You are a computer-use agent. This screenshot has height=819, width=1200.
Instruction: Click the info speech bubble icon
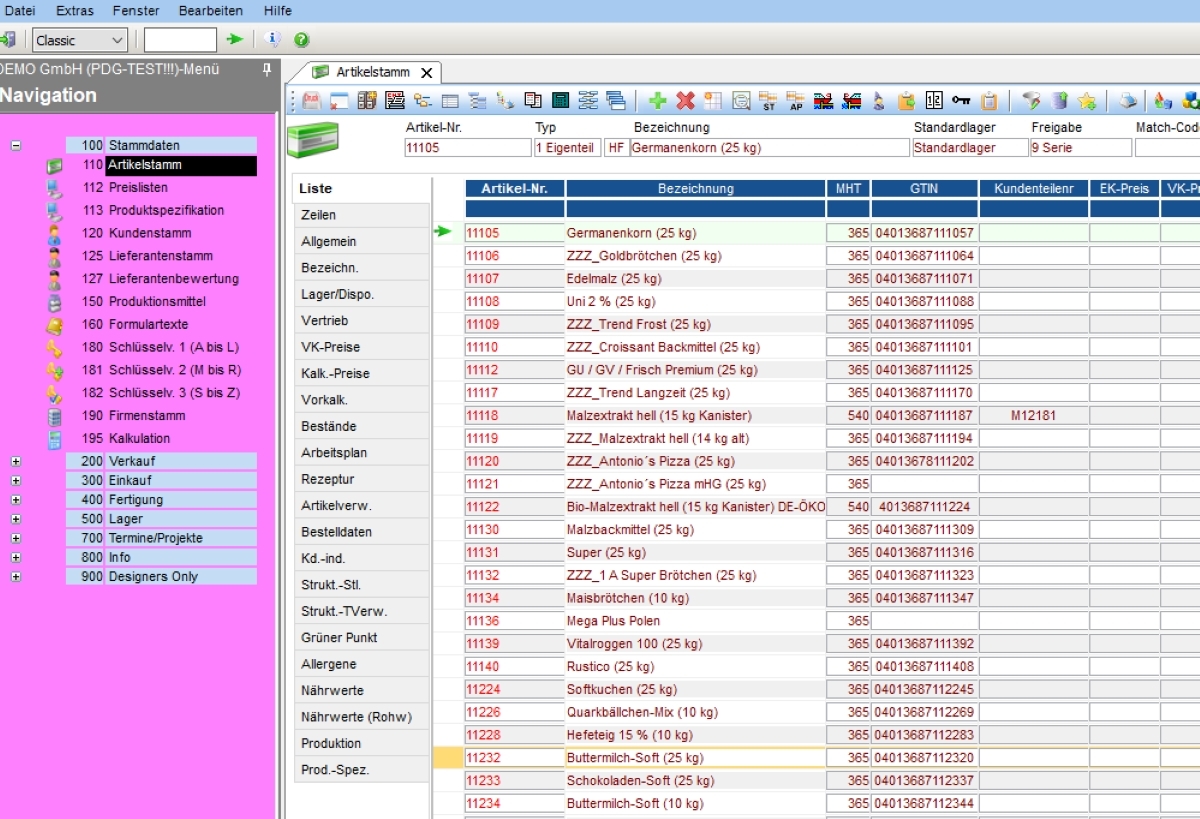[x=273, y=40]
